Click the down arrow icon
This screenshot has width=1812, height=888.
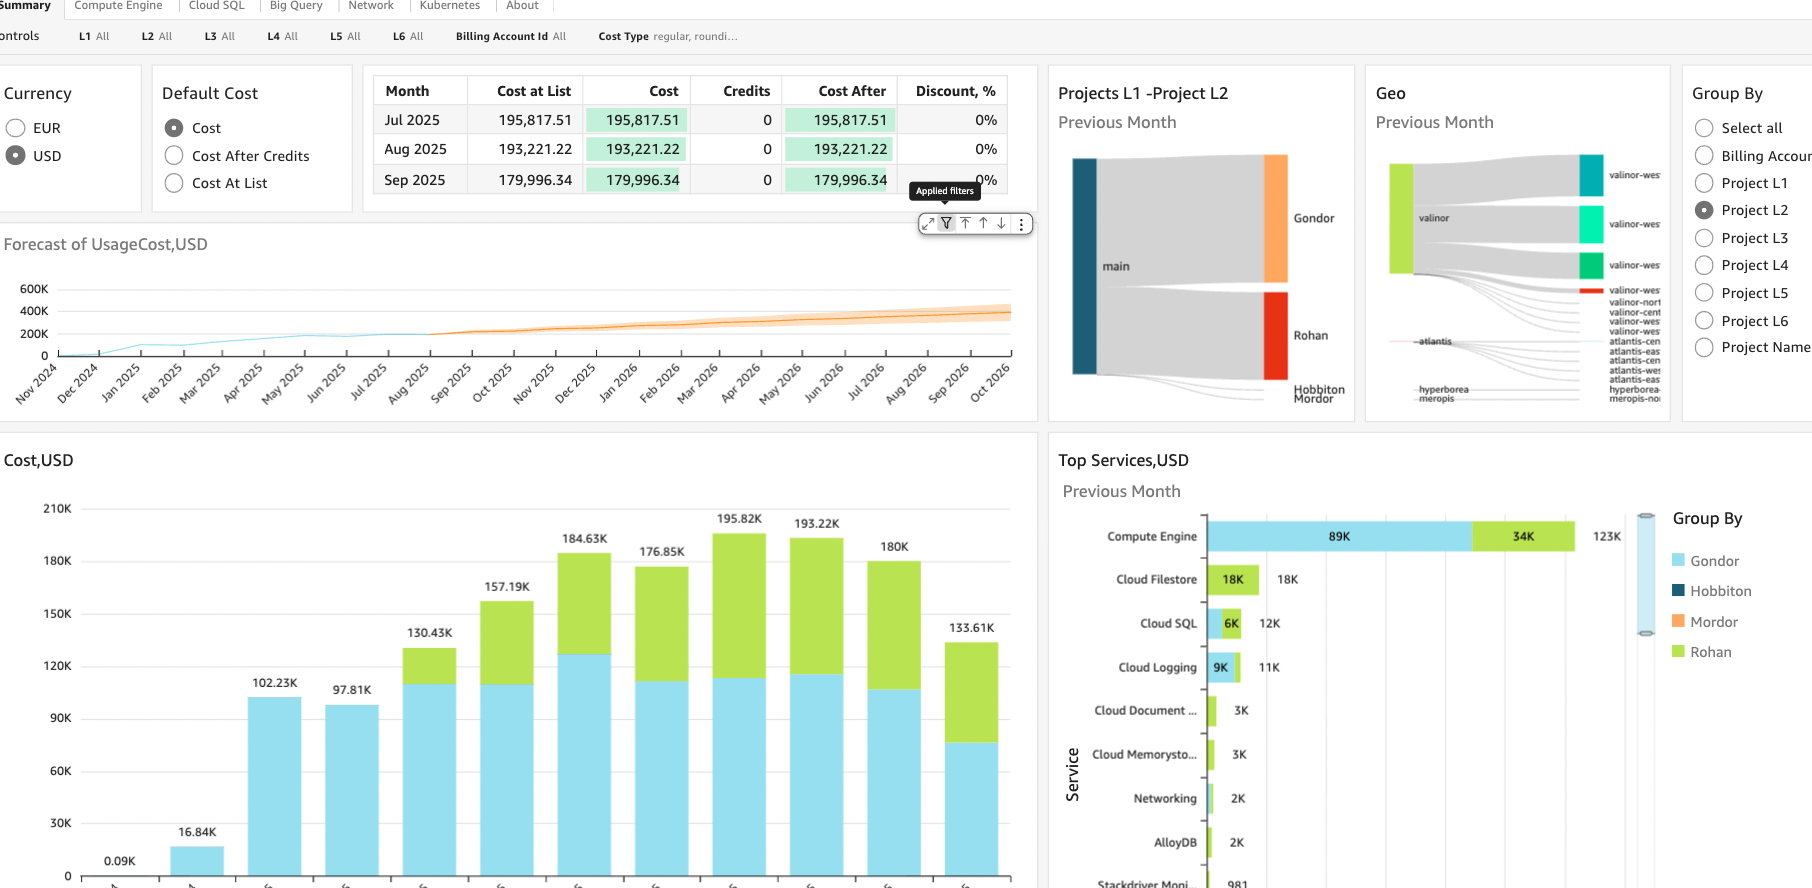click(1001, 224)
